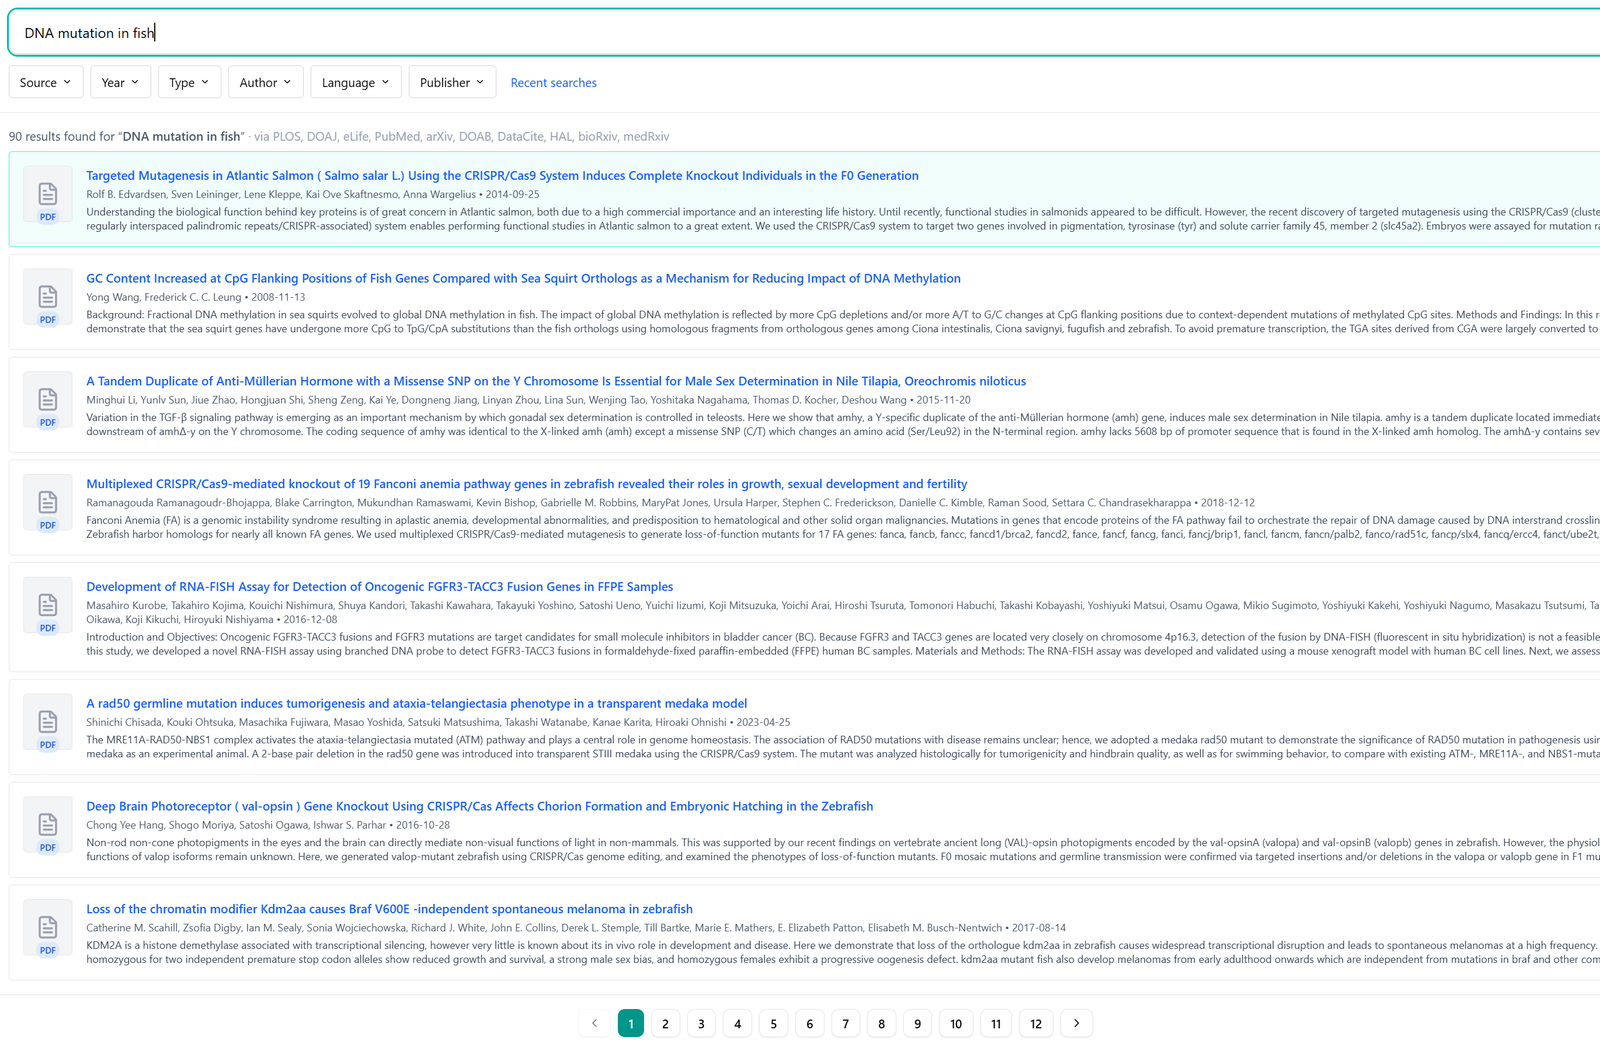Open 'A rad50 germline mutation' article title
The image size is (1600, 1047).
(417, 704)
